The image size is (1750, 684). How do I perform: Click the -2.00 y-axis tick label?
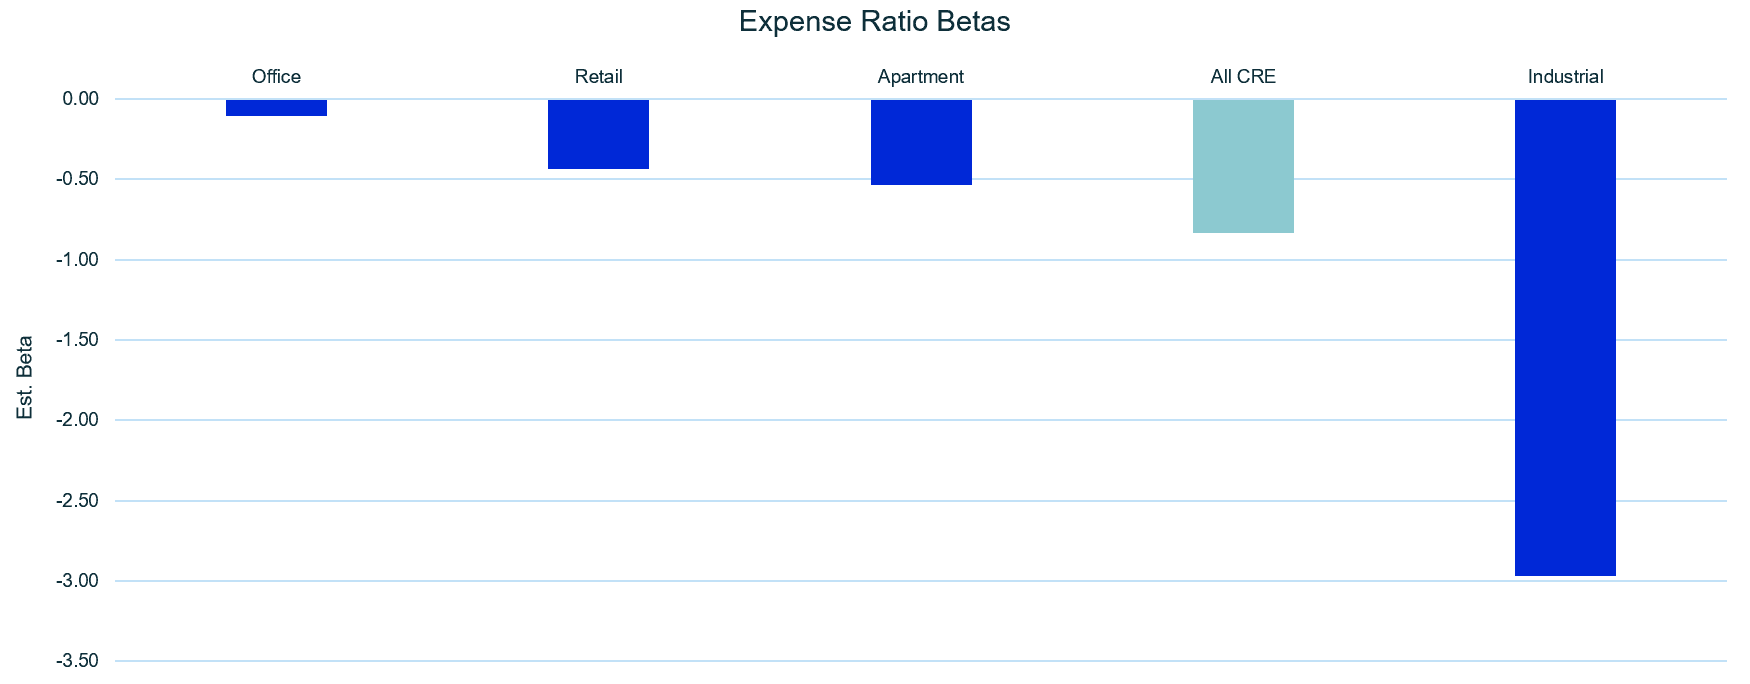pos(77,420)
